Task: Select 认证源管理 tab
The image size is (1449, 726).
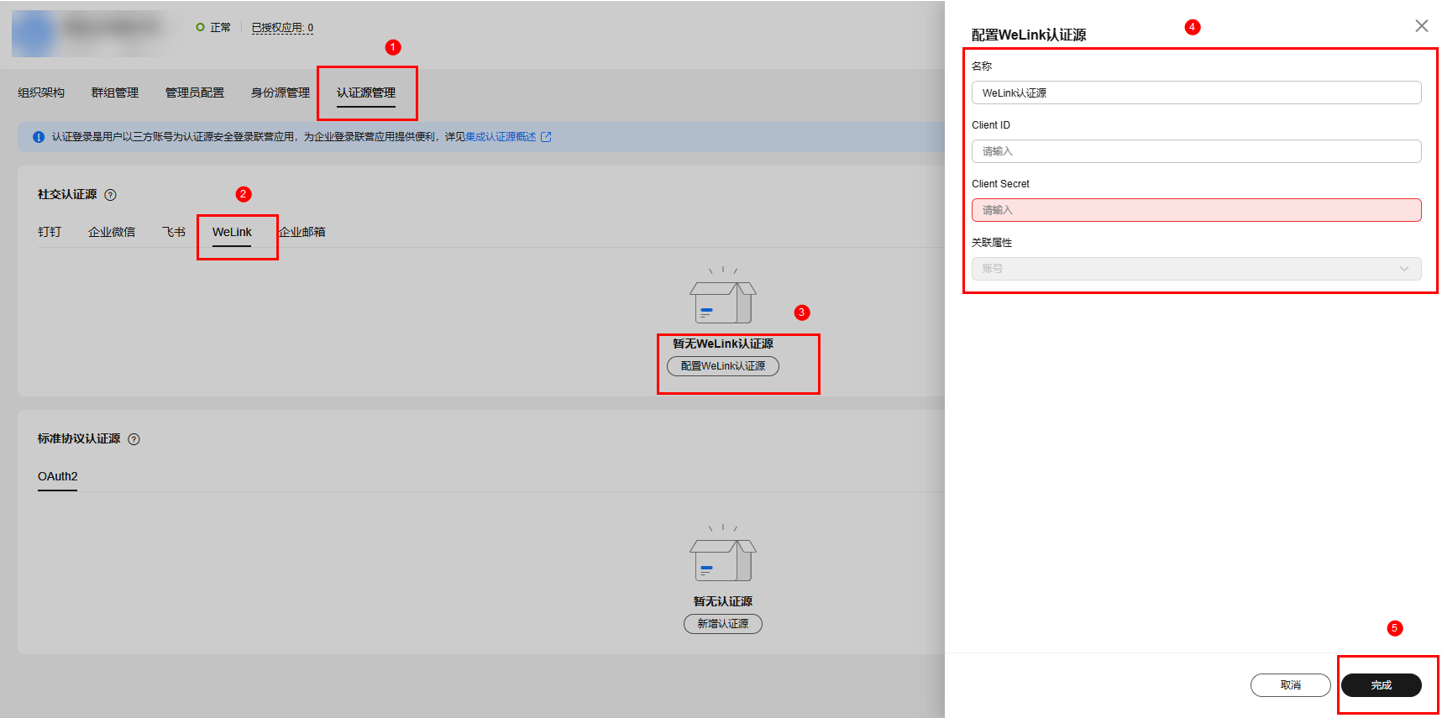Action: click(x=366, y=93)
